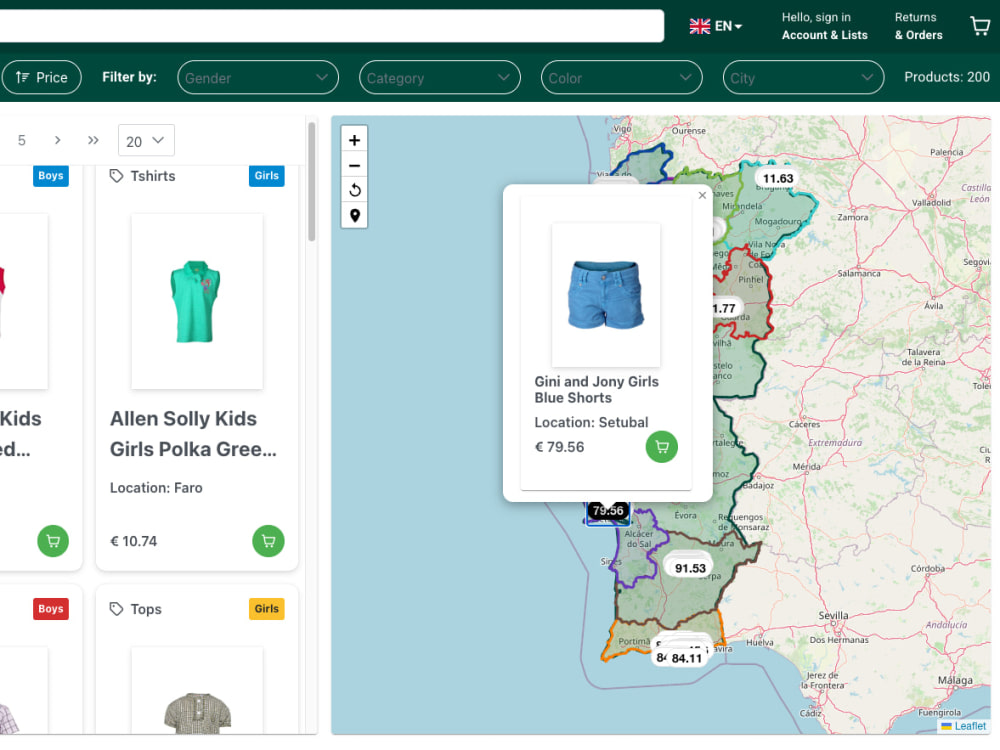
Task: Close the Blue Shorts map popup
Action: coord(702,195)
